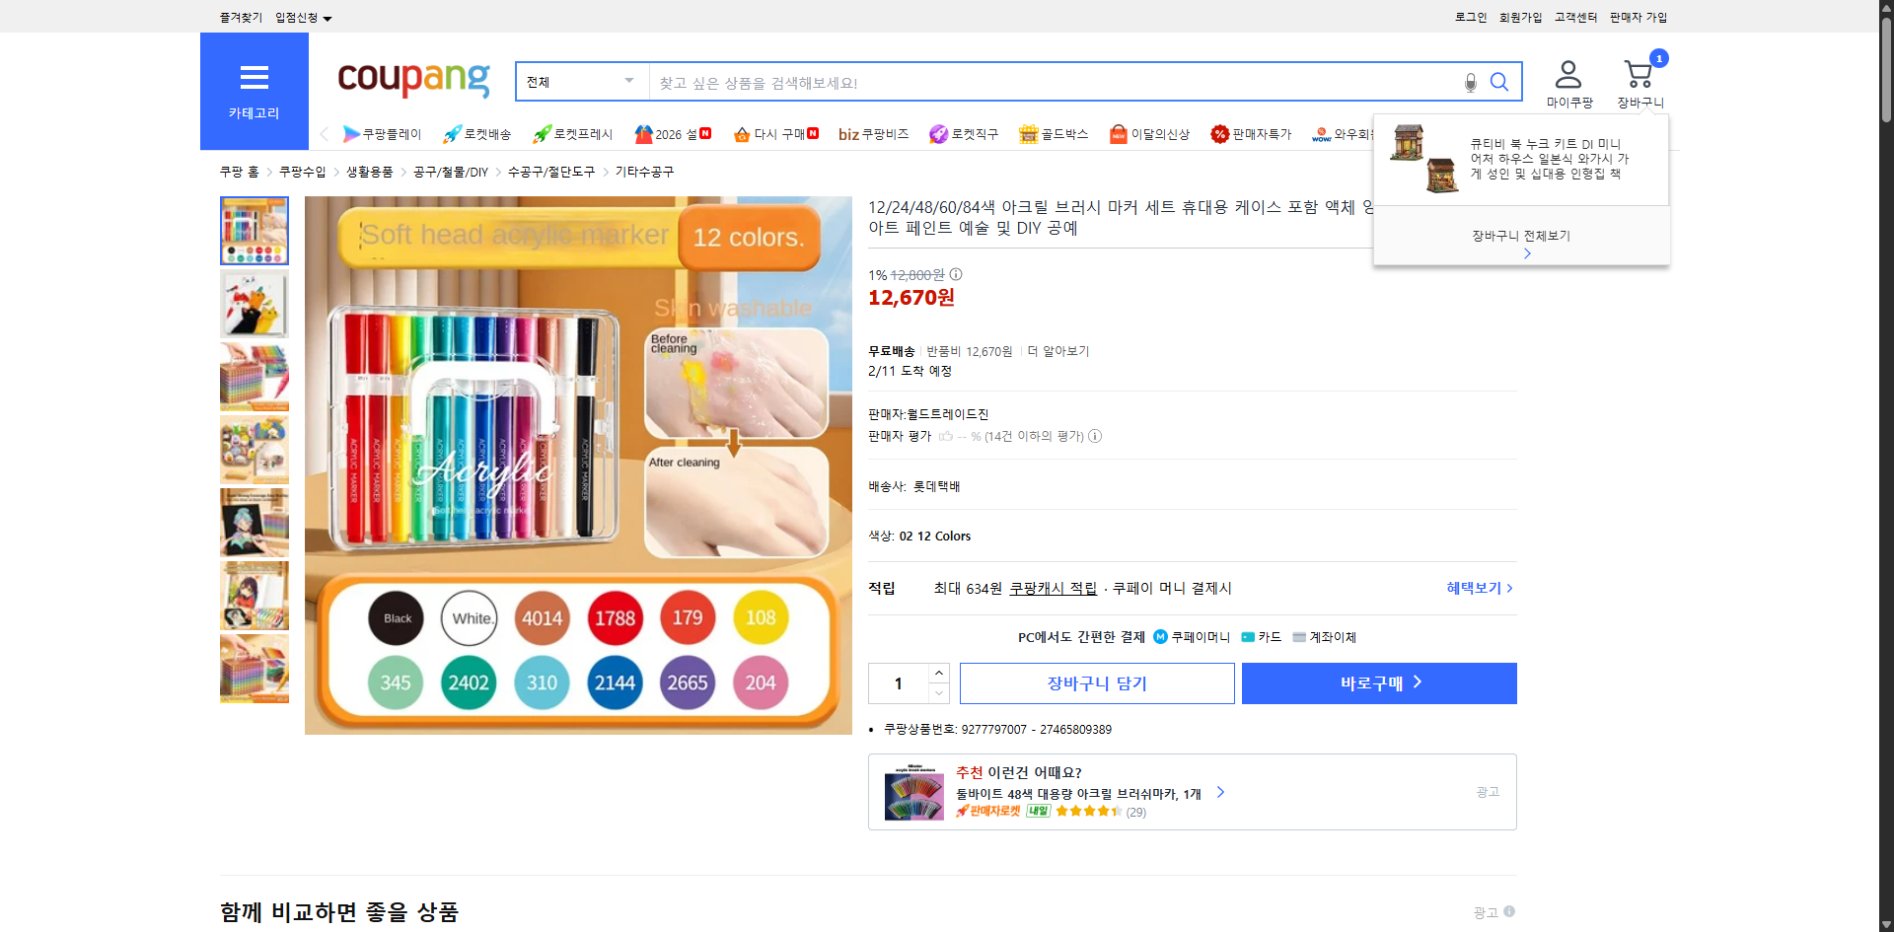Open the 카테고리 hamburger menu
The height and width of the screenshot is (932, 1894).
[255, 77]
